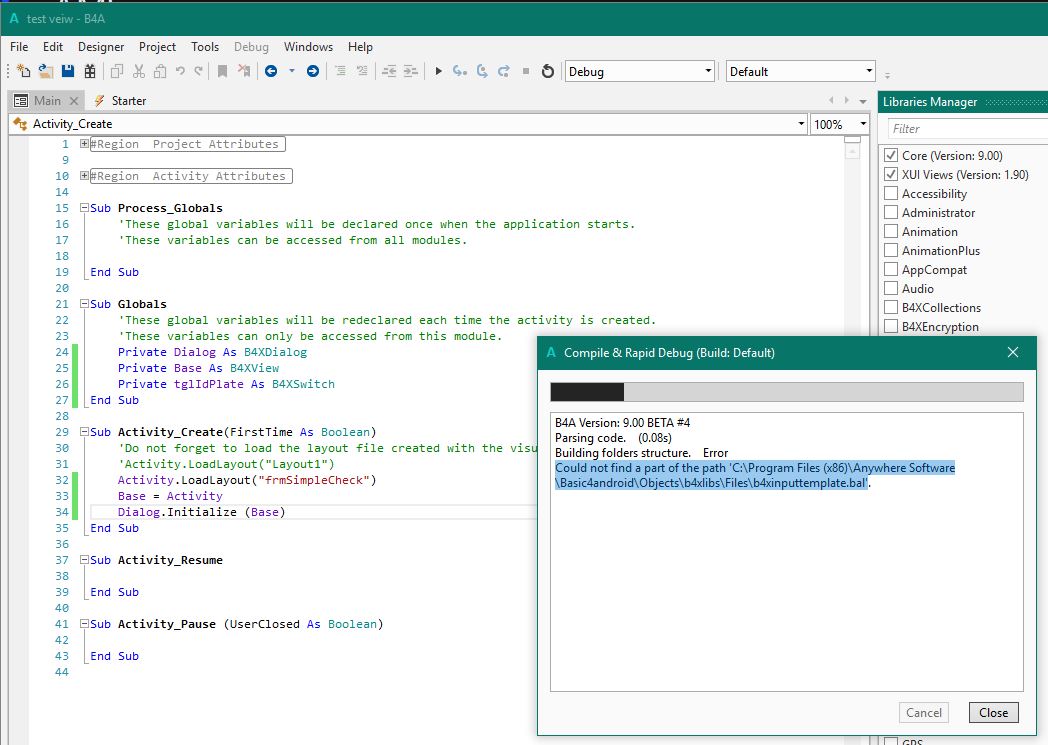Enable the Accessibility library checkbox
This screenshot has height=745, width=1048.
point(891,194)
